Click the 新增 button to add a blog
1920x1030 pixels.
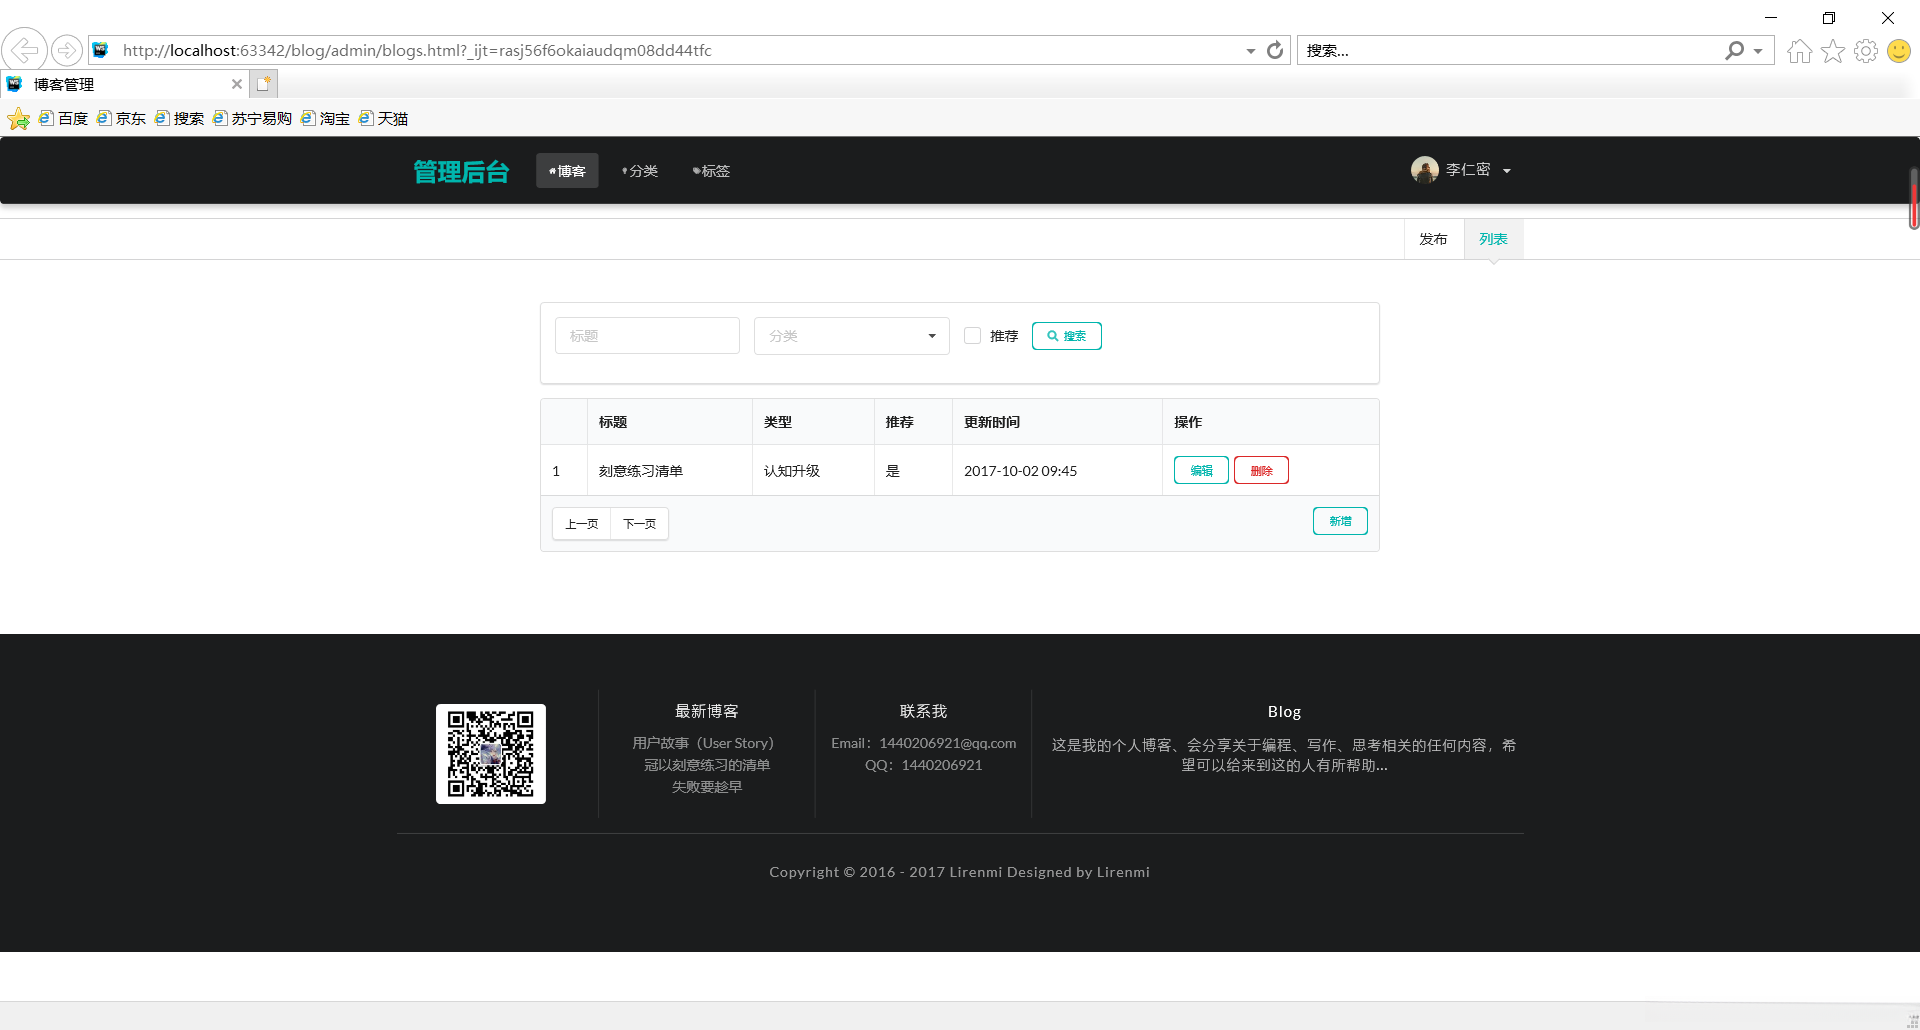tap(1340, 520)
